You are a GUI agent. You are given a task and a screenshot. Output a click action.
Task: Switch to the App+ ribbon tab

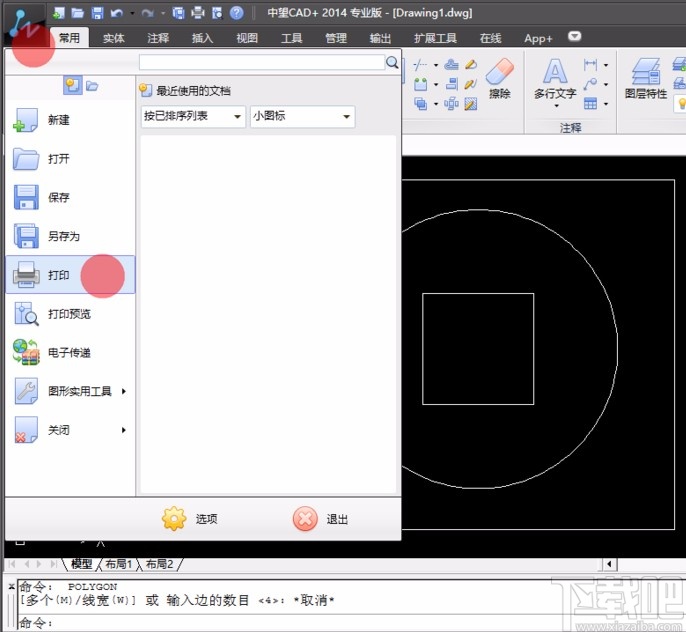538,38
